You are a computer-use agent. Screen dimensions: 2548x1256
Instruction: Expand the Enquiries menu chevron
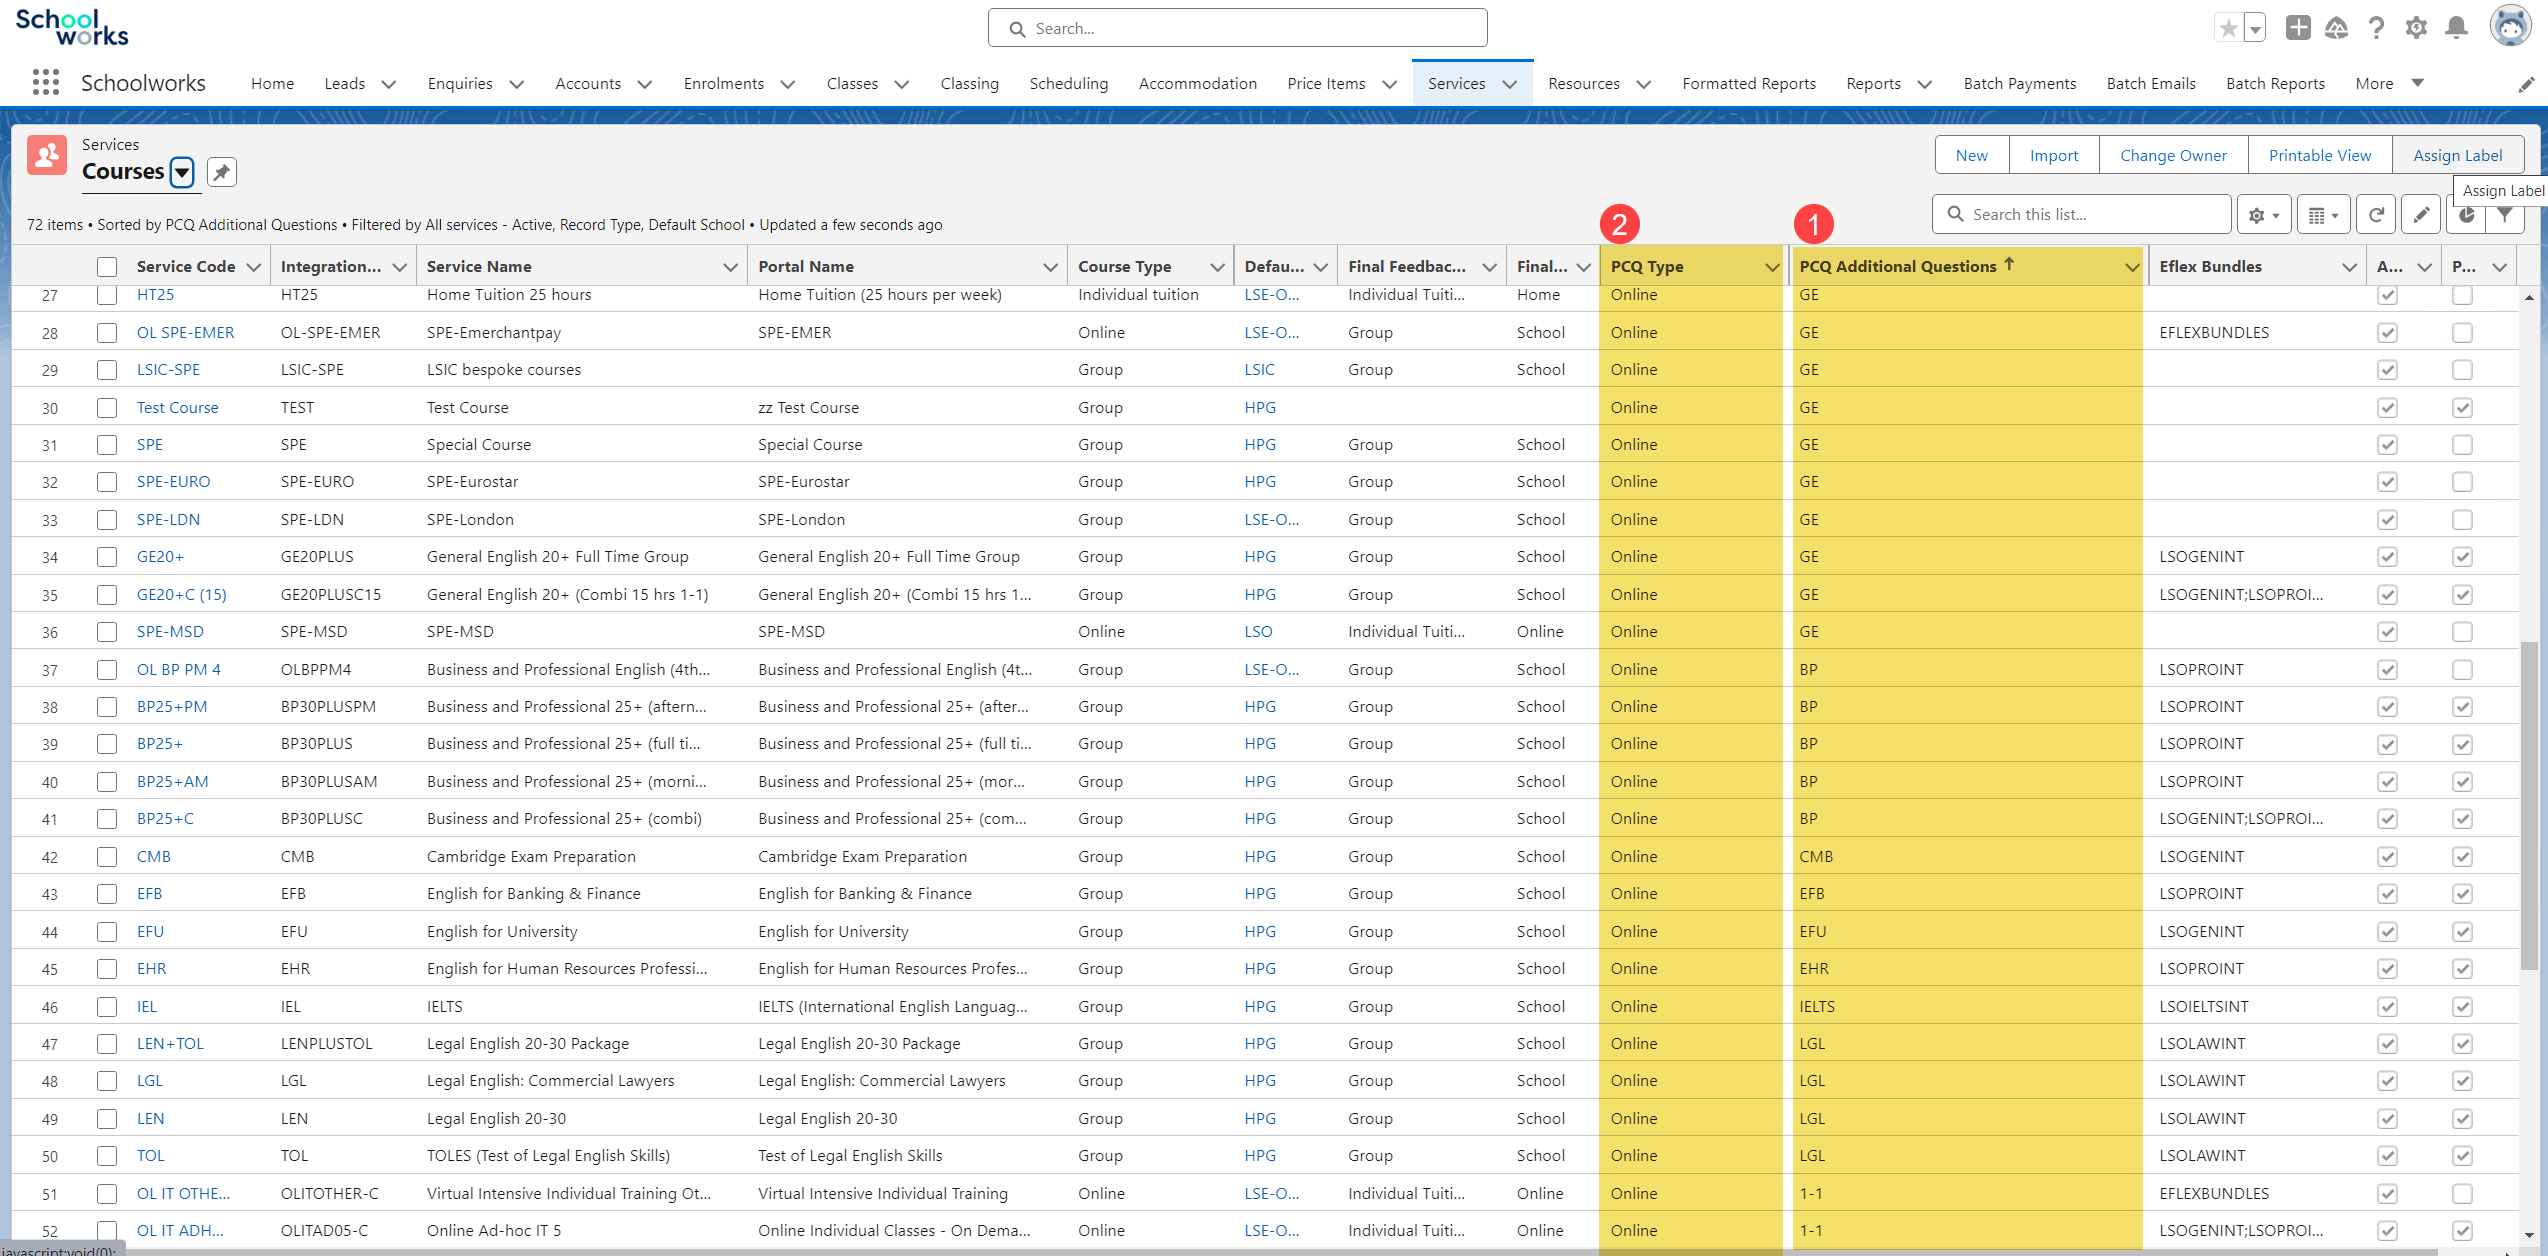pos(517,84)
